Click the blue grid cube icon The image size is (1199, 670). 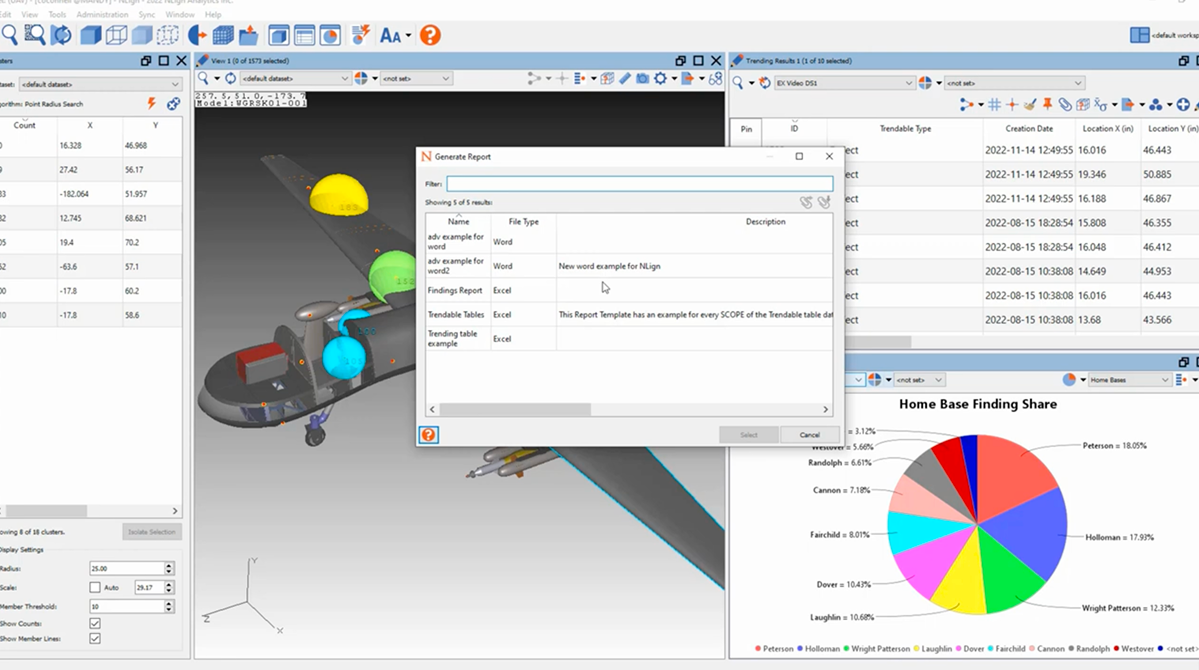click(223, 34)
